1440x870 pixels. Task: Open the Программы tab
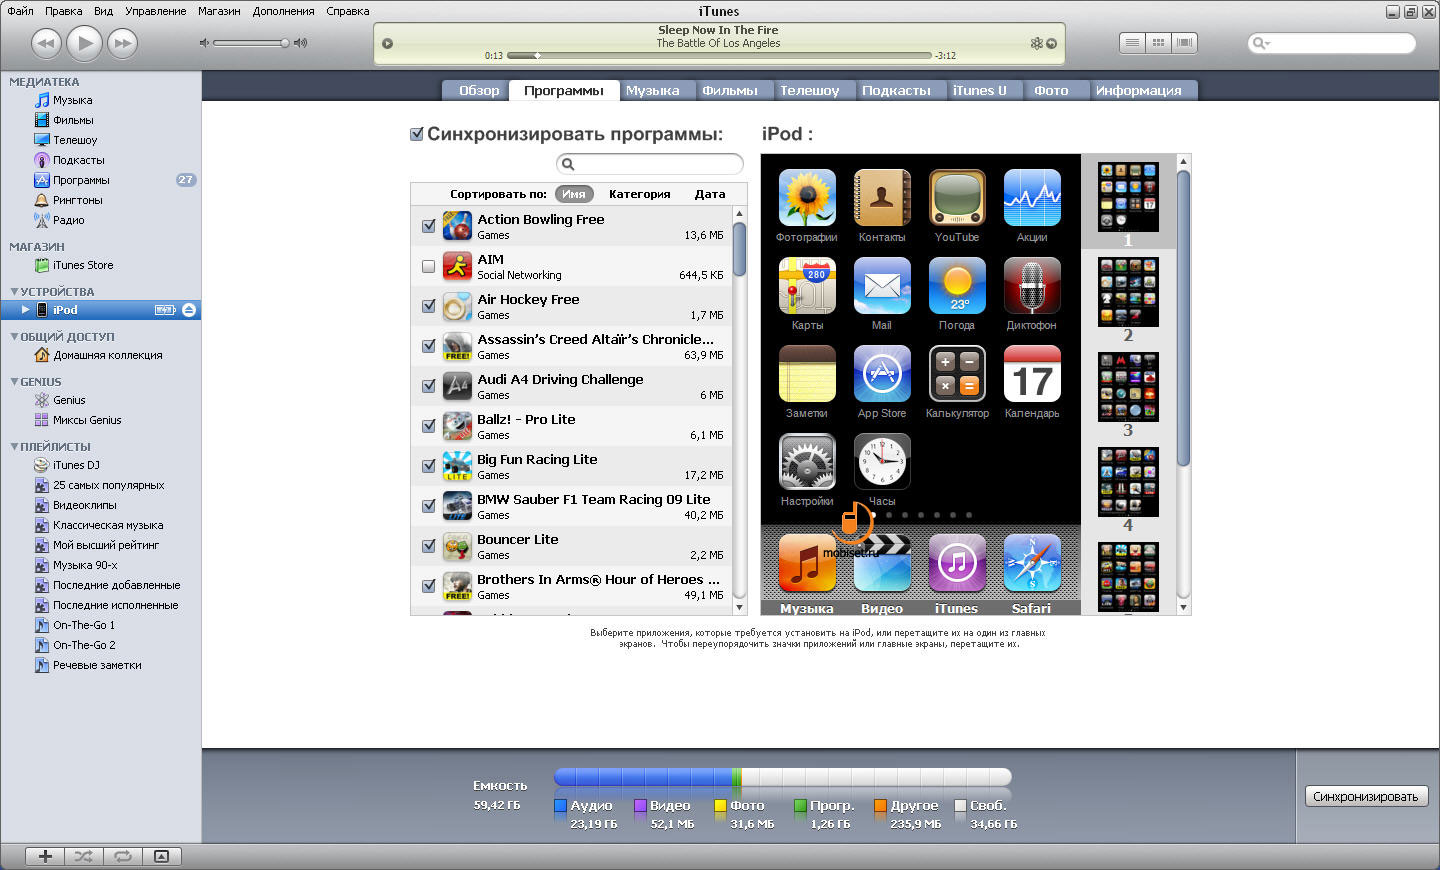pyautogui.click(x=564, y=90)
